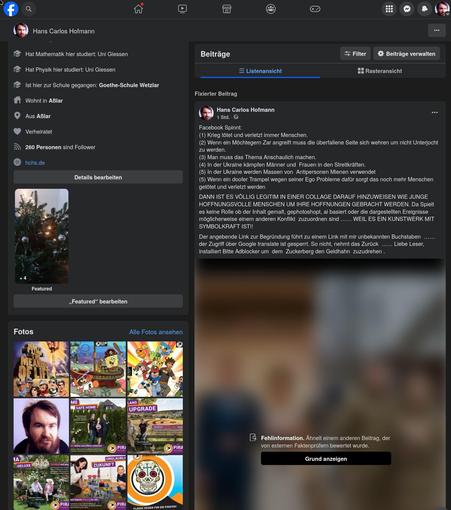Image resolution: width=451 pixels, height=510 pixels.
Task: Click the post privacy globe icon
Action: point(236,117)
